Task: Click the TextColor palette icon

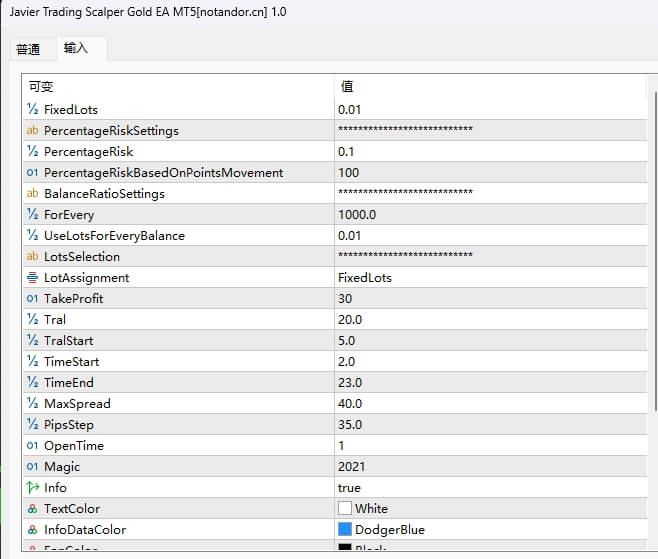Action: tap(33, 508)
